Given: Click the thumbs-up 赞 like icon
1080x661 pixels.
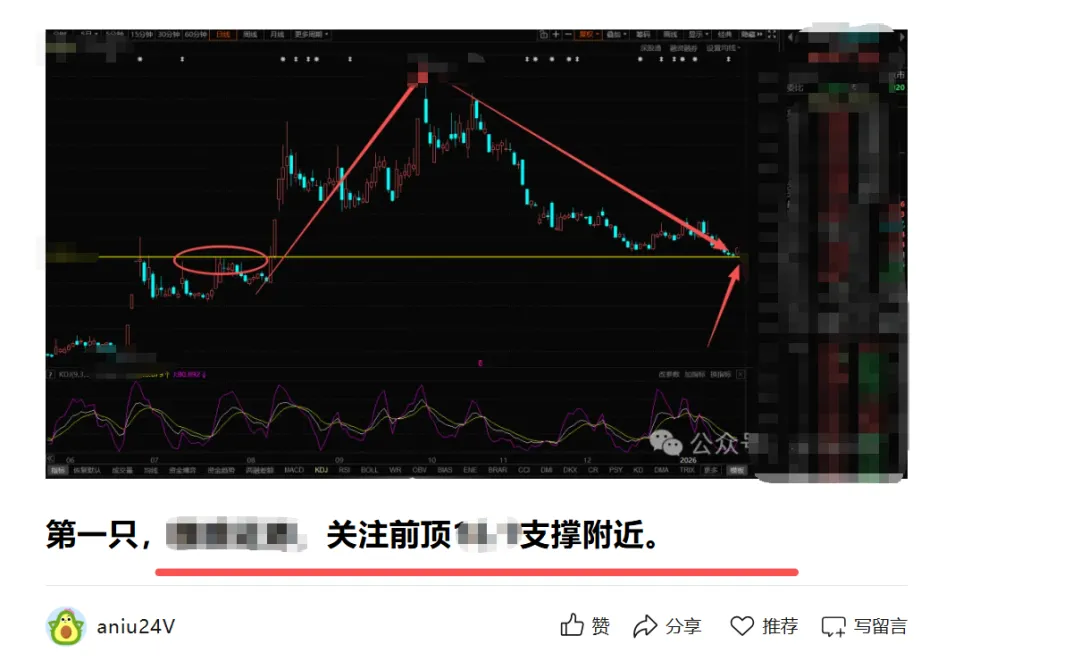Looking at the screenshot, I should click(x=572, y=625).
